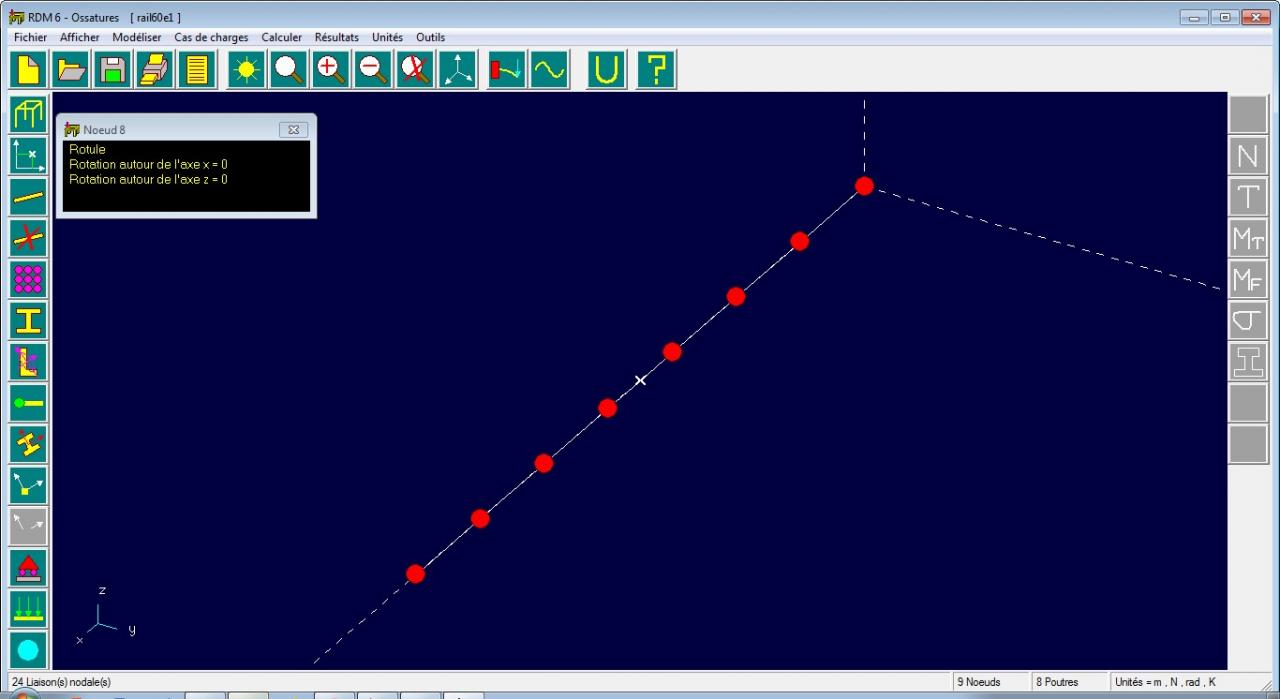
Task: Zoom in with the plus magnifier
Action: click(331, 69)
